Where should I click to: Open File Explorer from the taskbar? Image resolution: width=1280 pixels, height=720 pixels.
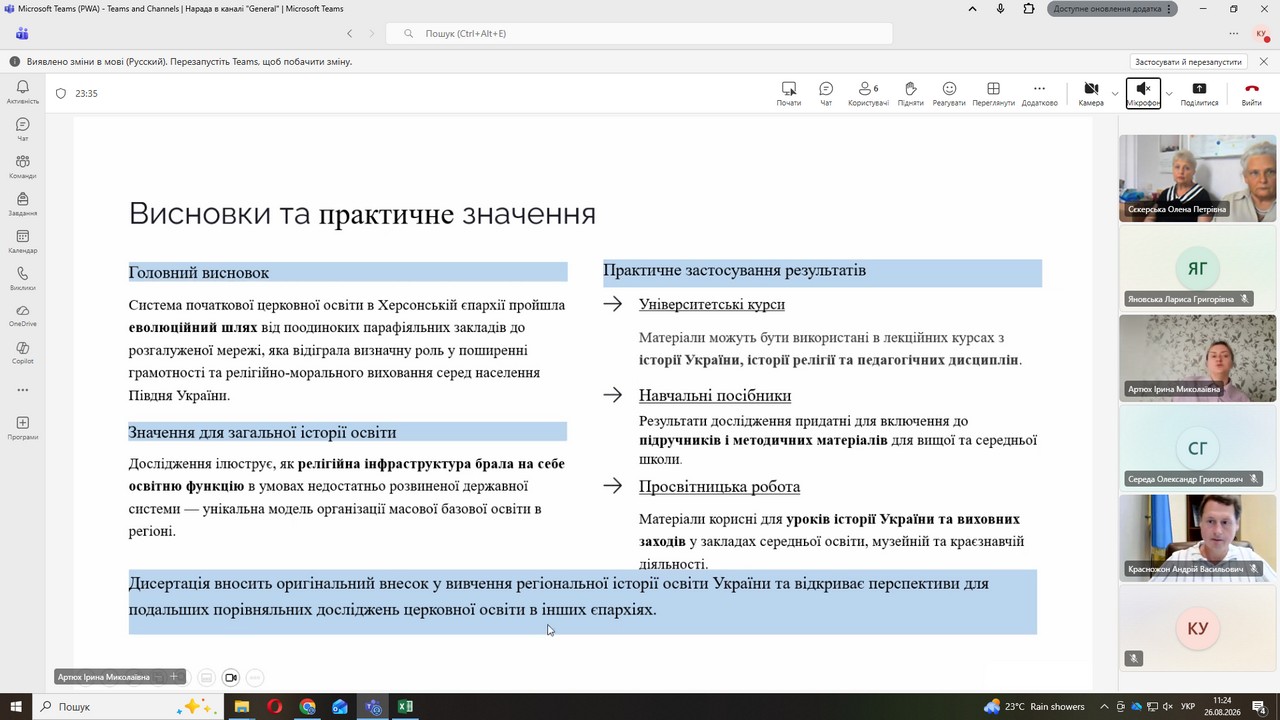pyautogui.click(x=241, y=706)
